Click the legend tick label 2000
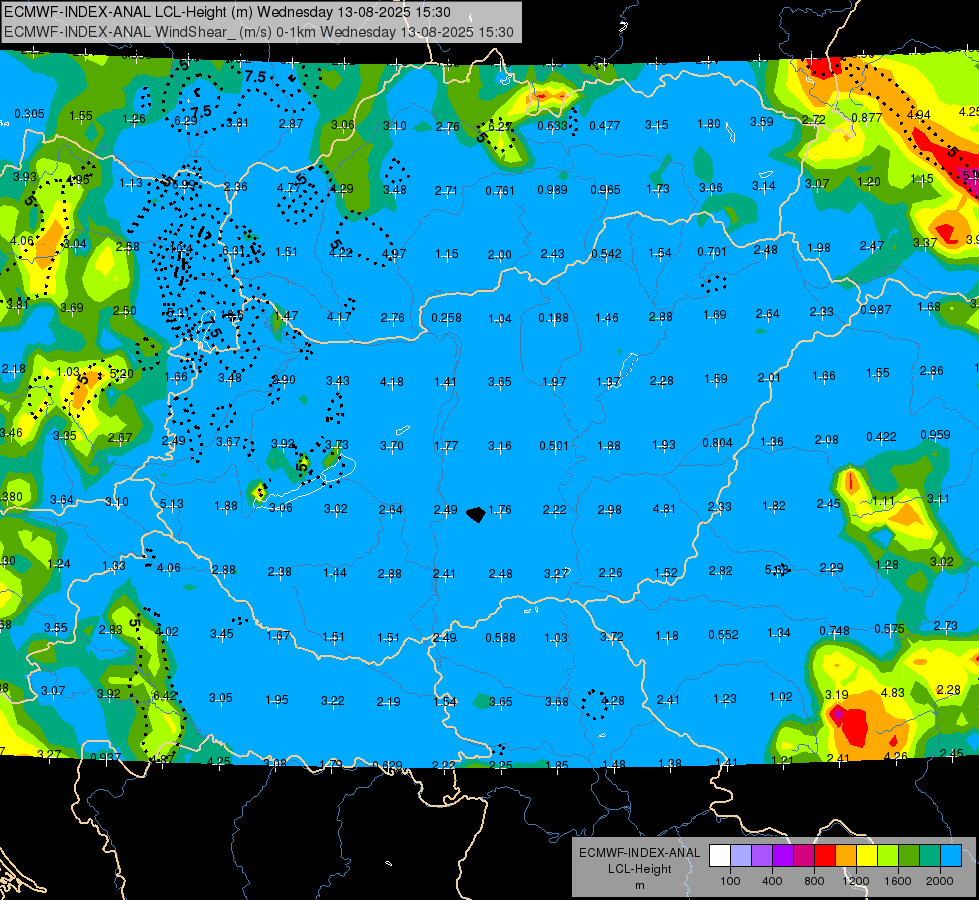The width and height of the screenshot is (979, 900). 940,881
